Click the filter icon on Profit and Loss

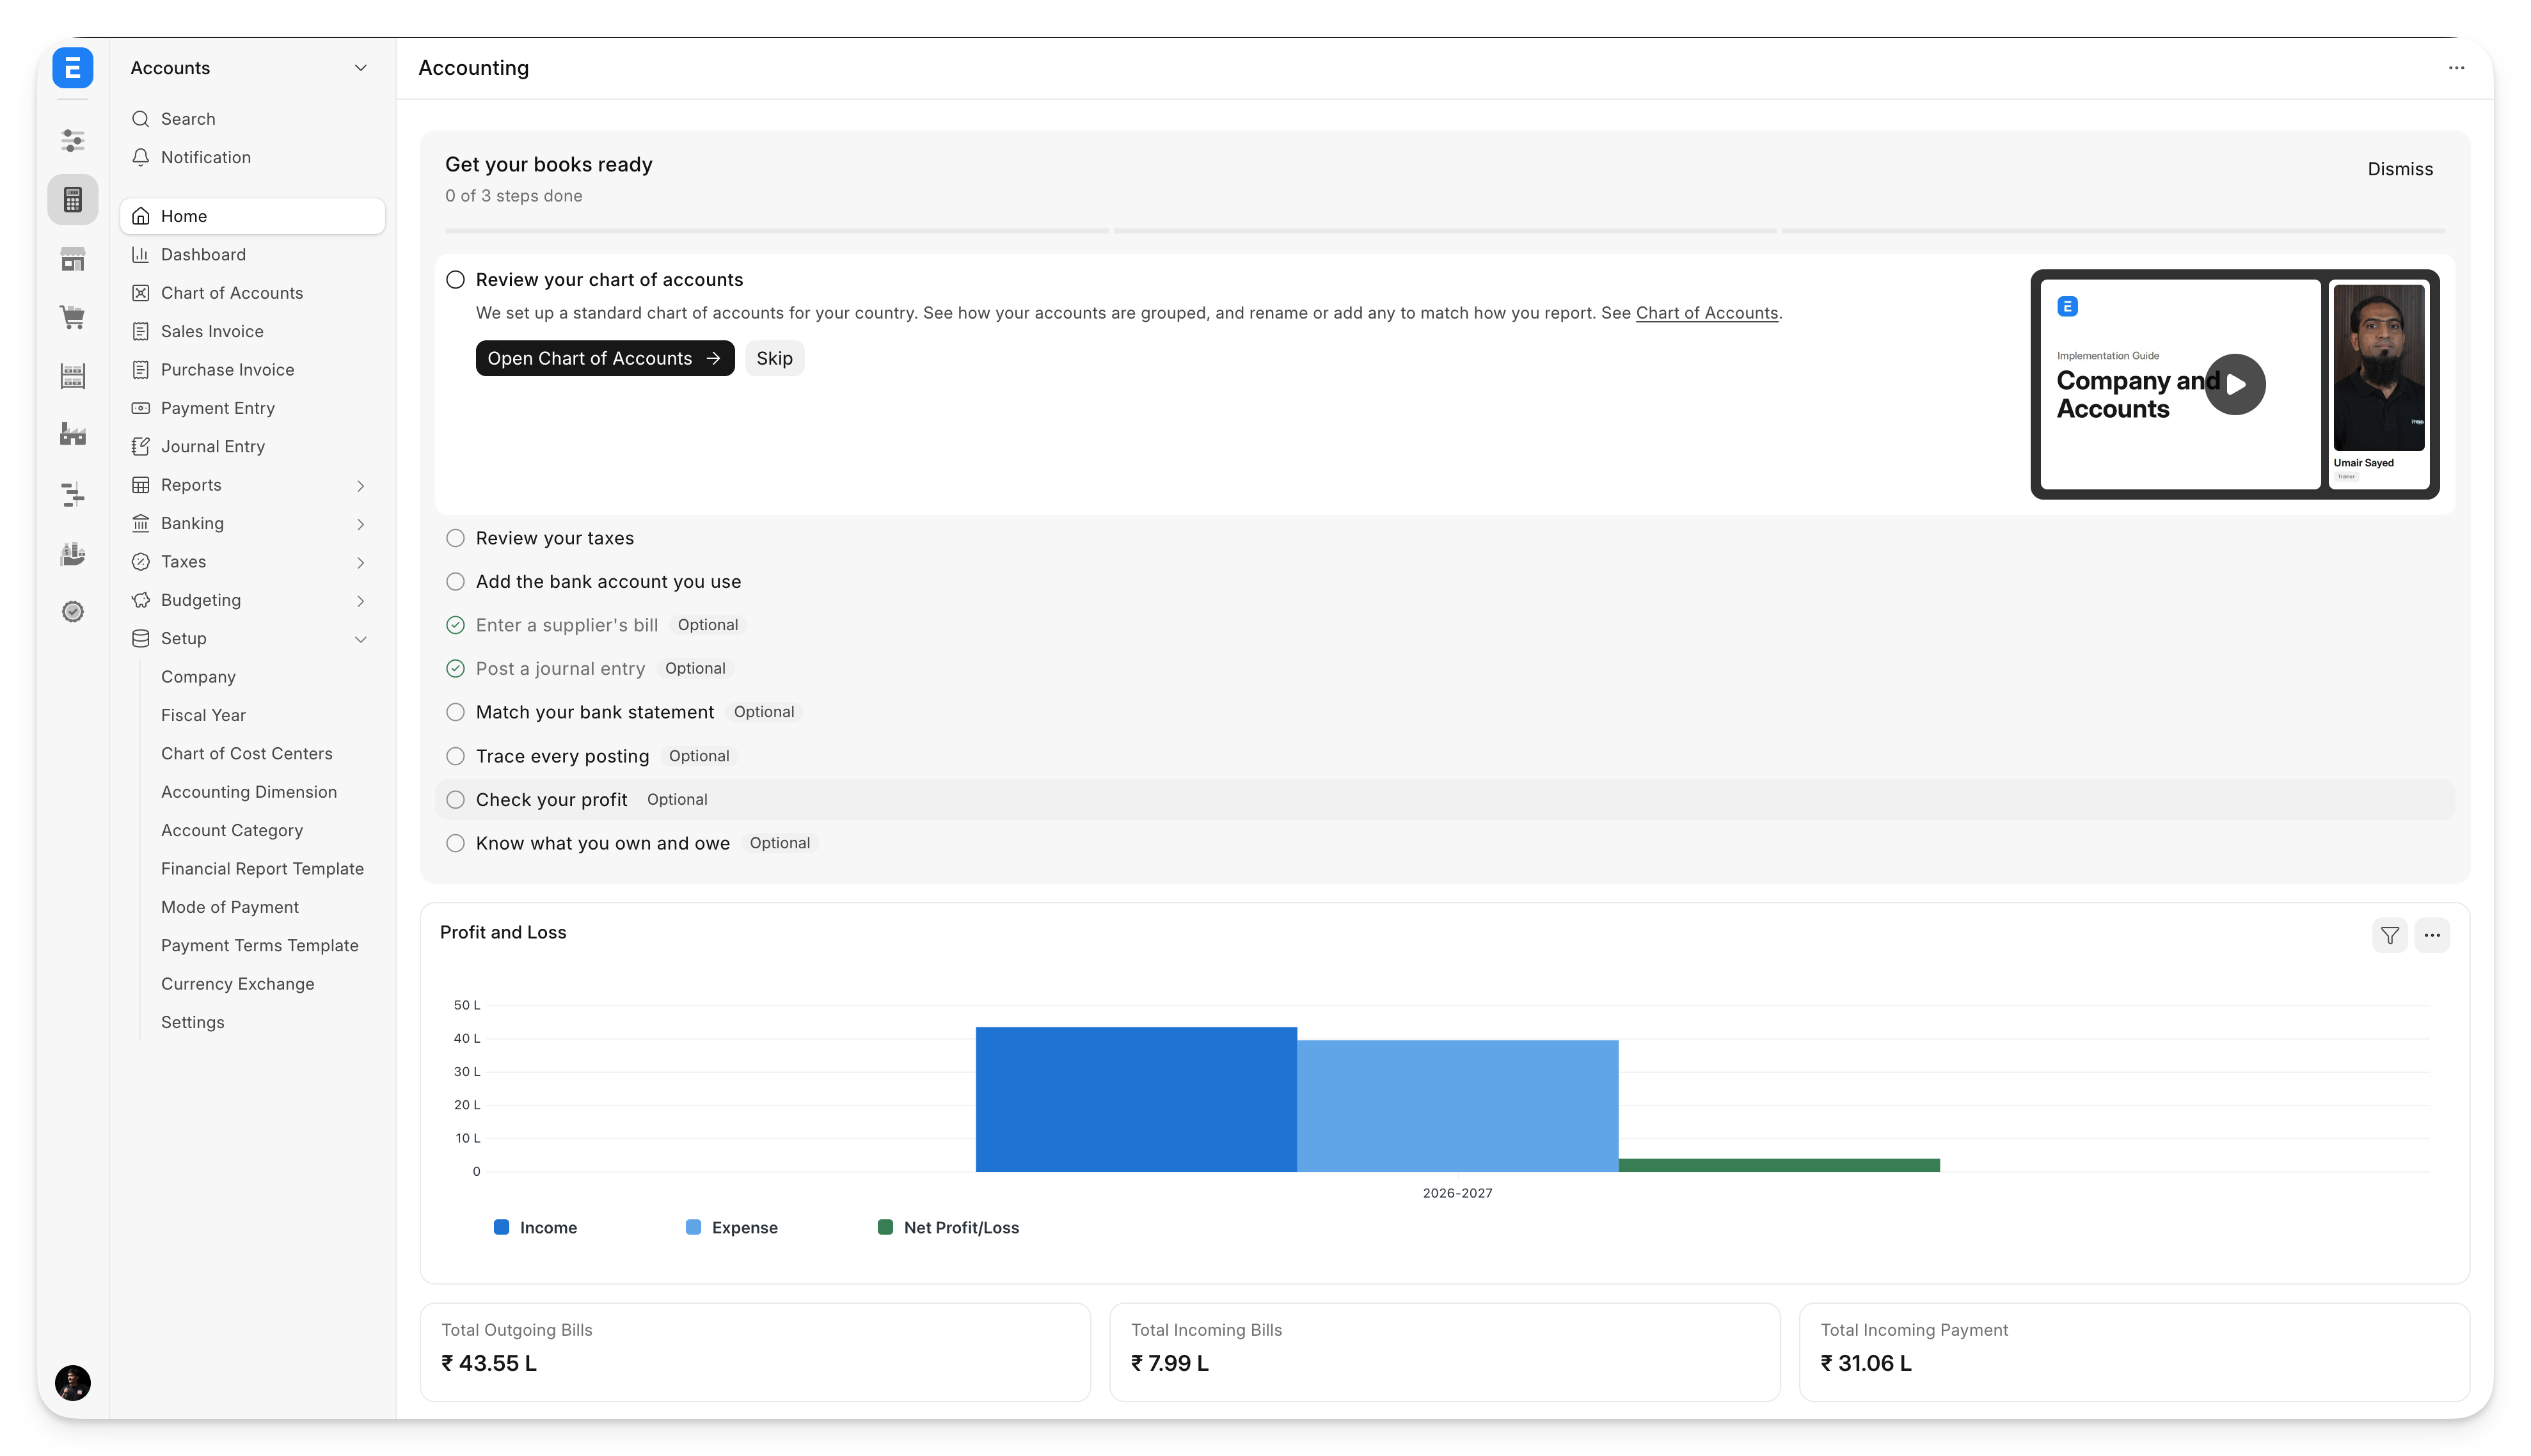click(2389, 935)
